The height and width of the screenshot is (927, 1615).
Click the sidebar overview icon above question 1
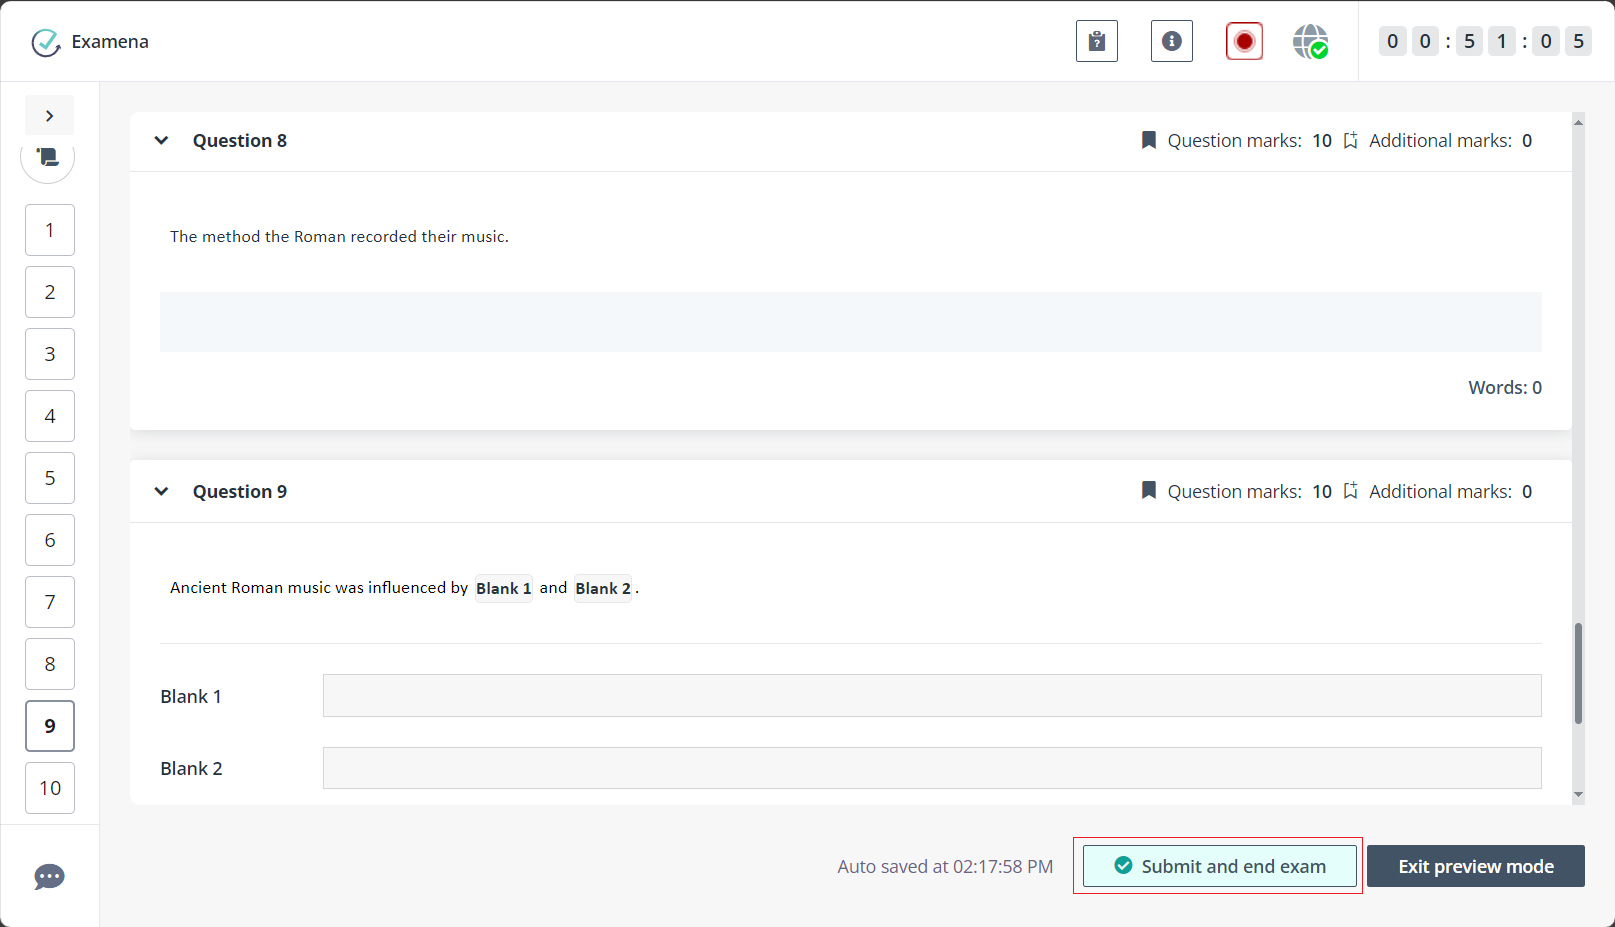pos(48,158)
